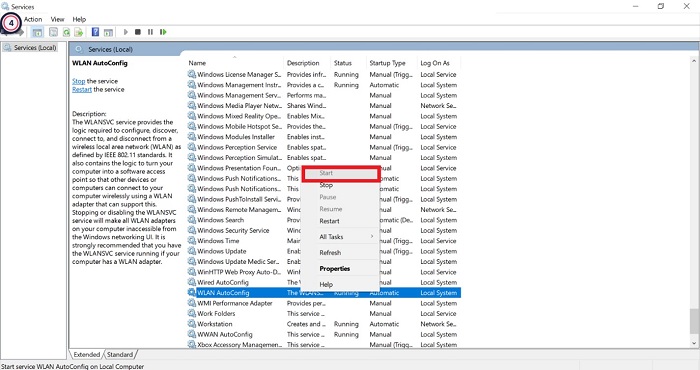This screenshot has width=700, height=370.
Task: Open the Help menu in menu bar
Action: pos(79,19)
